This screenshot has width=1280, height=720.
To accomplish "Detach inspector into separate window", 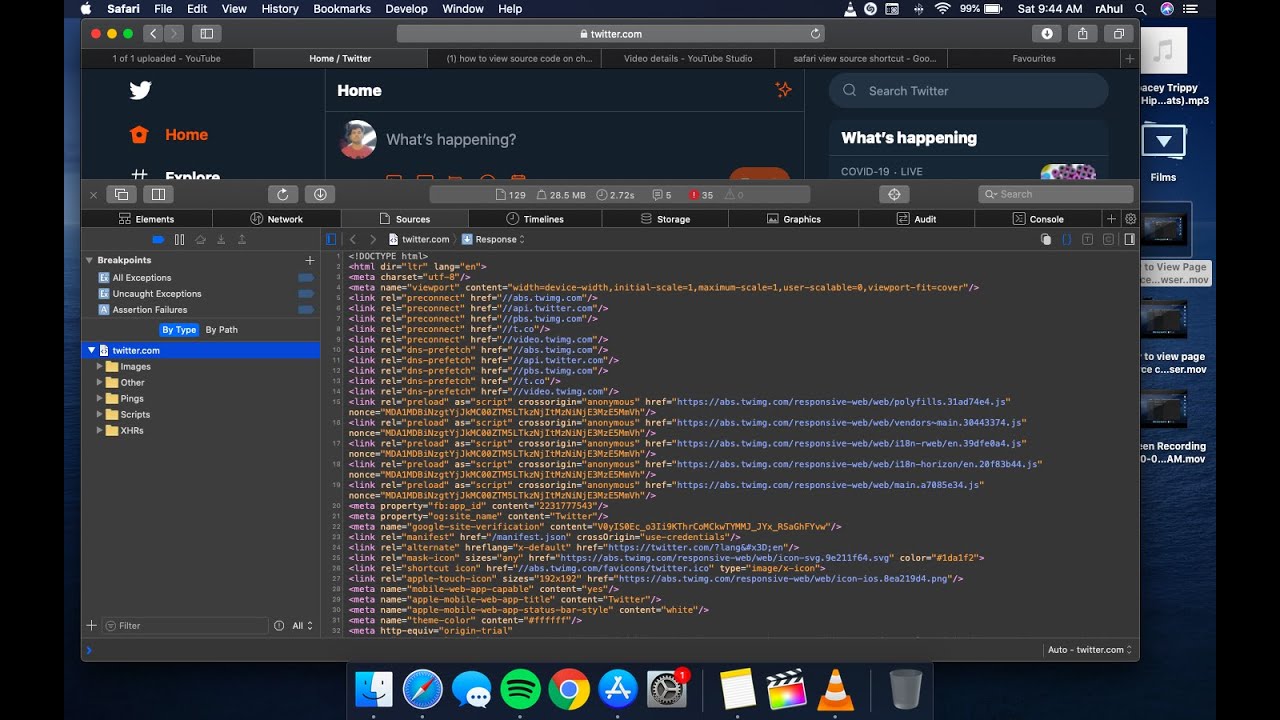I will (x=121, y=195).
